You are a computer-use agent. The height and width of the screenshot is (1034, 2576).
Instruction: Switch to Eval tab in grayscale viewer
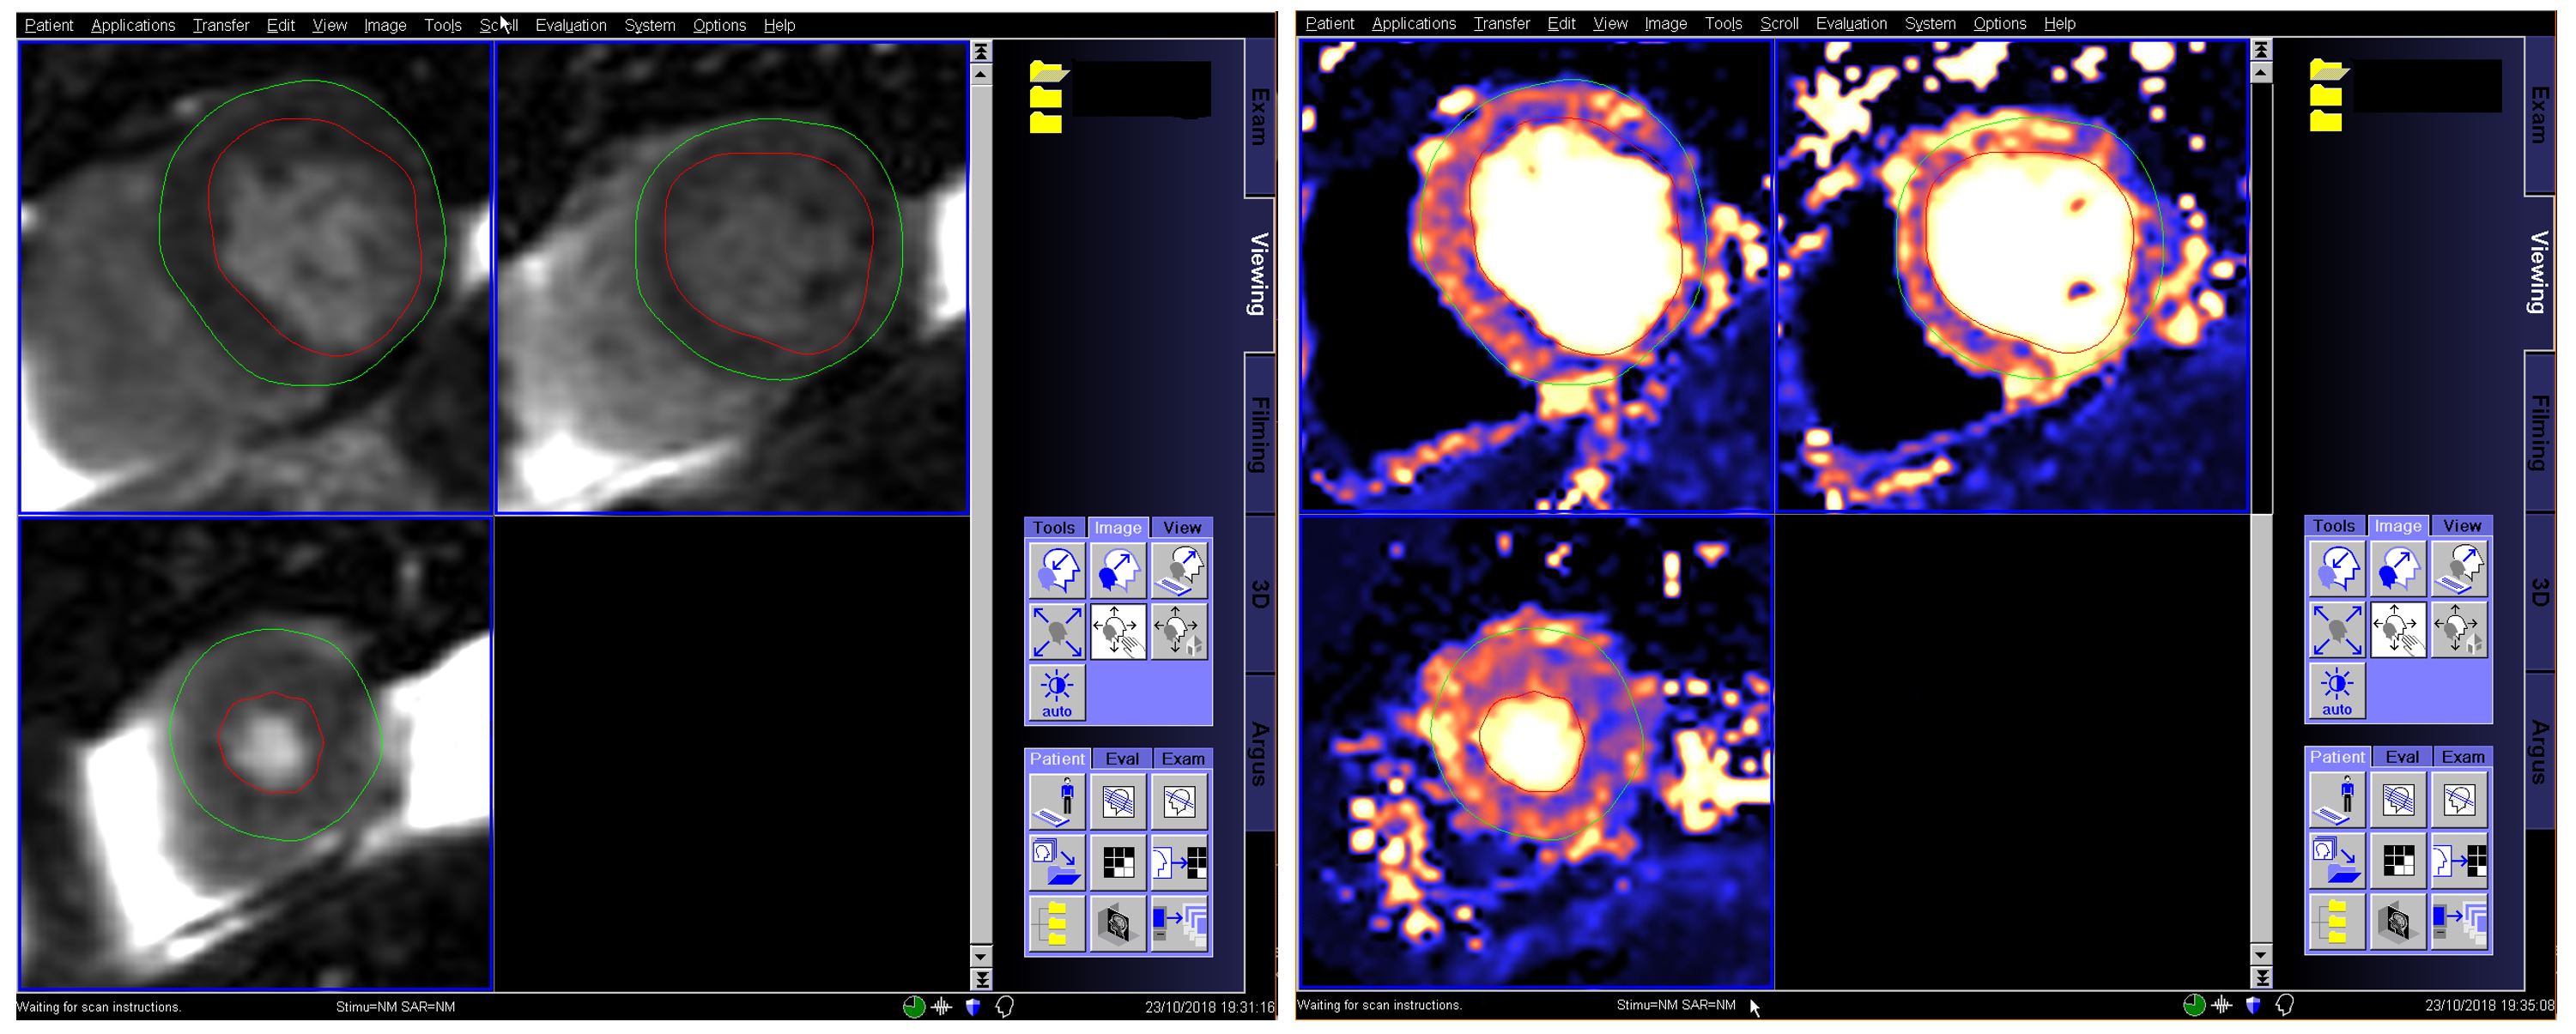(1121, 759)
